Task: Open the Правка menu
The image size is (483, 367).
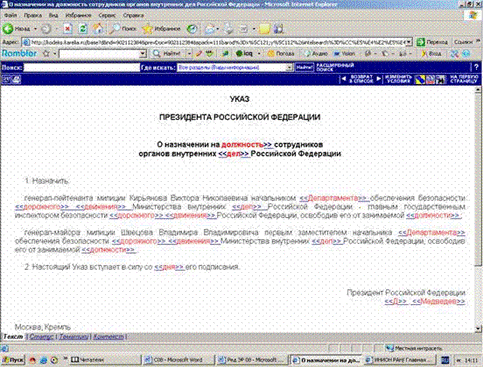Action: [x=33, y=15]
